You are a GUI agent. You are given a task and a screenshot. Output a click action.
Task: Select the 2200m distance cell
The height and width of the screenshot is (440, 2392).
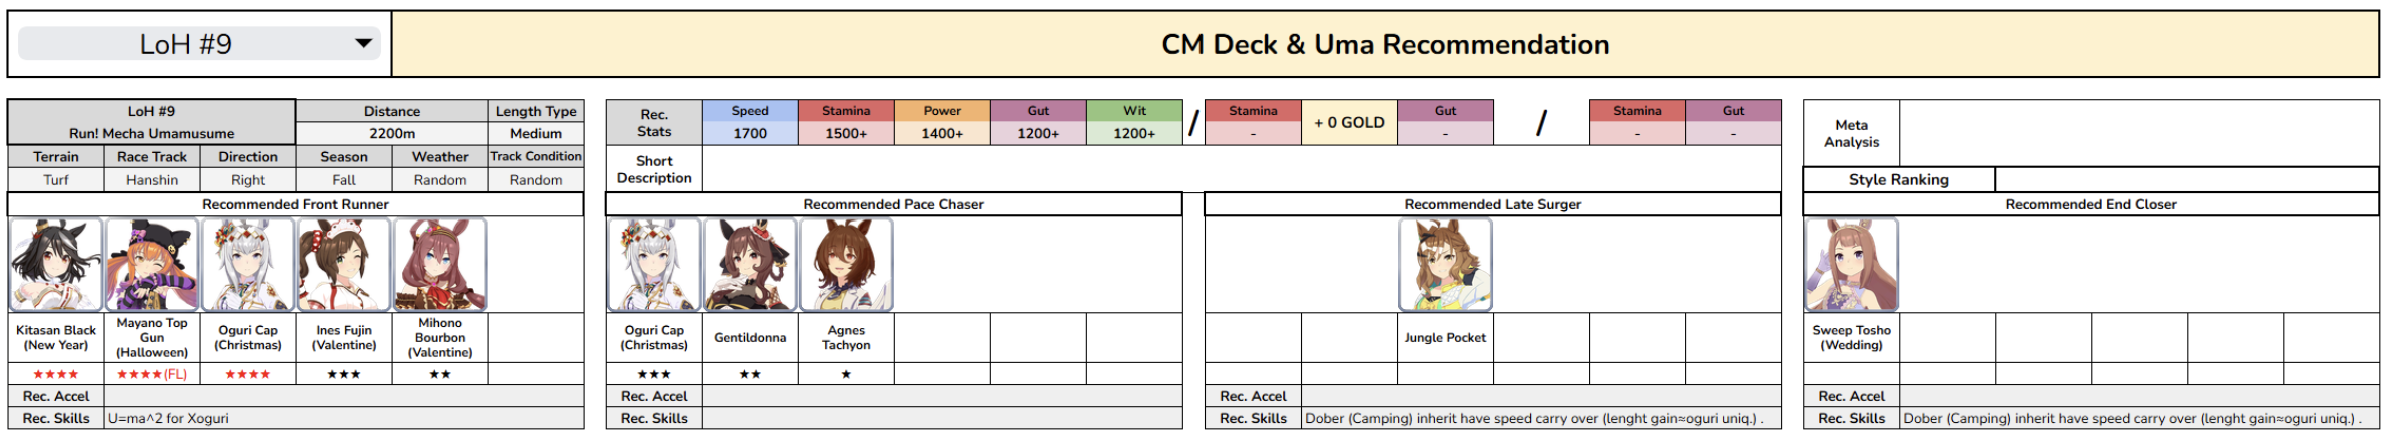pos(392,133)
